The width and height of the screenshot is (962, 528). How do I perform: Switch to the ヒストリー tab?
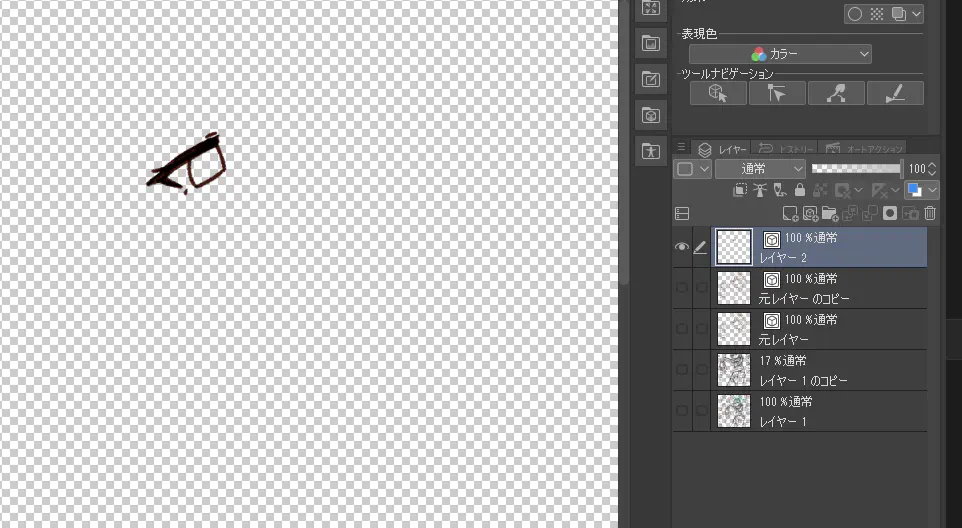click(x=785, y=149)
